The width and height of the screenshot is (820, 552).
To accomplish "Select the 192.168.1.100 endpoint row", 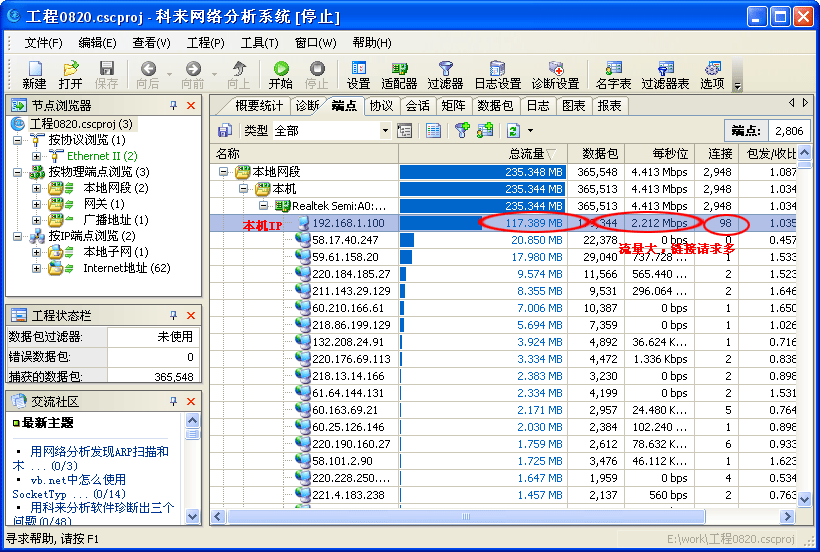I will [x=503, y=223].
